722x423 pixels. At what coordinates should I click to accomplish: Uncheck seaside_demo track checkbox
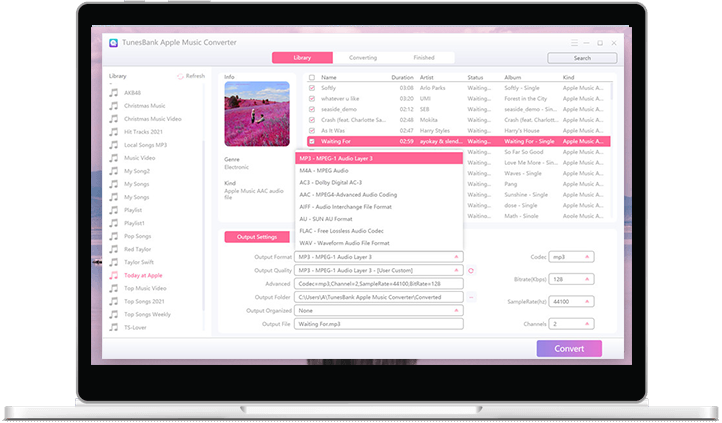pos(312,110)
